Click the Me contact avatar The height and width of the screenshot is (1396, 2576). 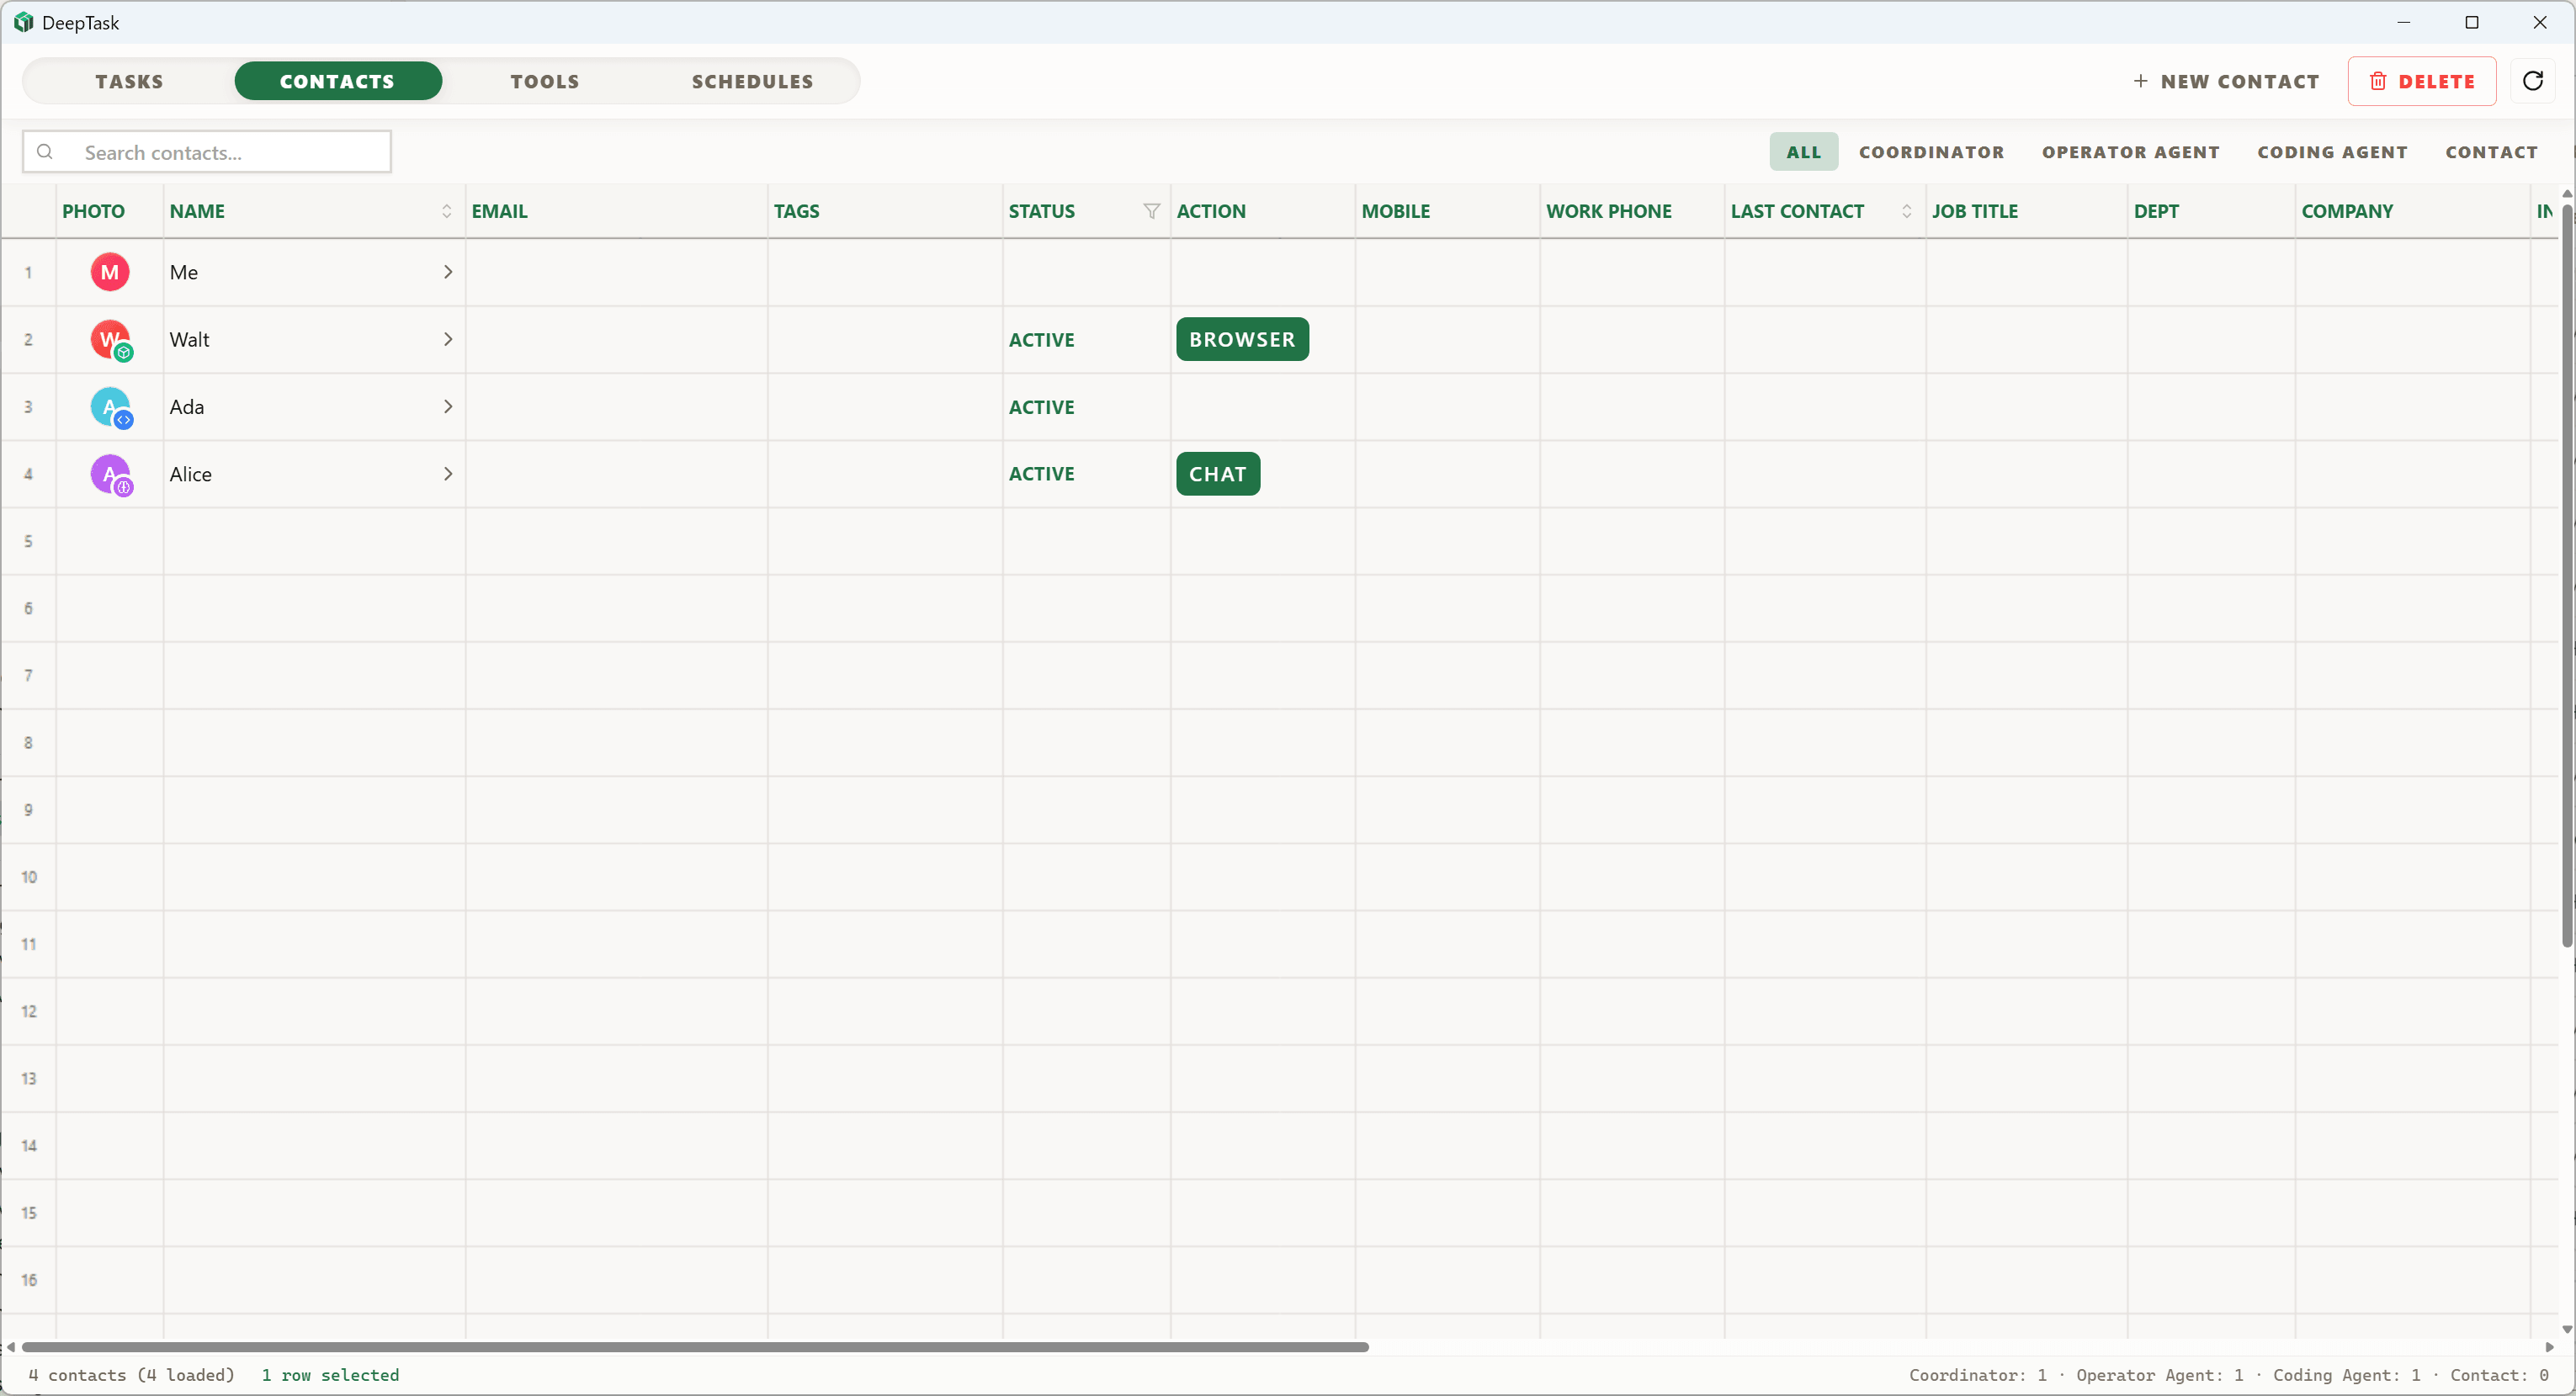click(x=110, y=271)
